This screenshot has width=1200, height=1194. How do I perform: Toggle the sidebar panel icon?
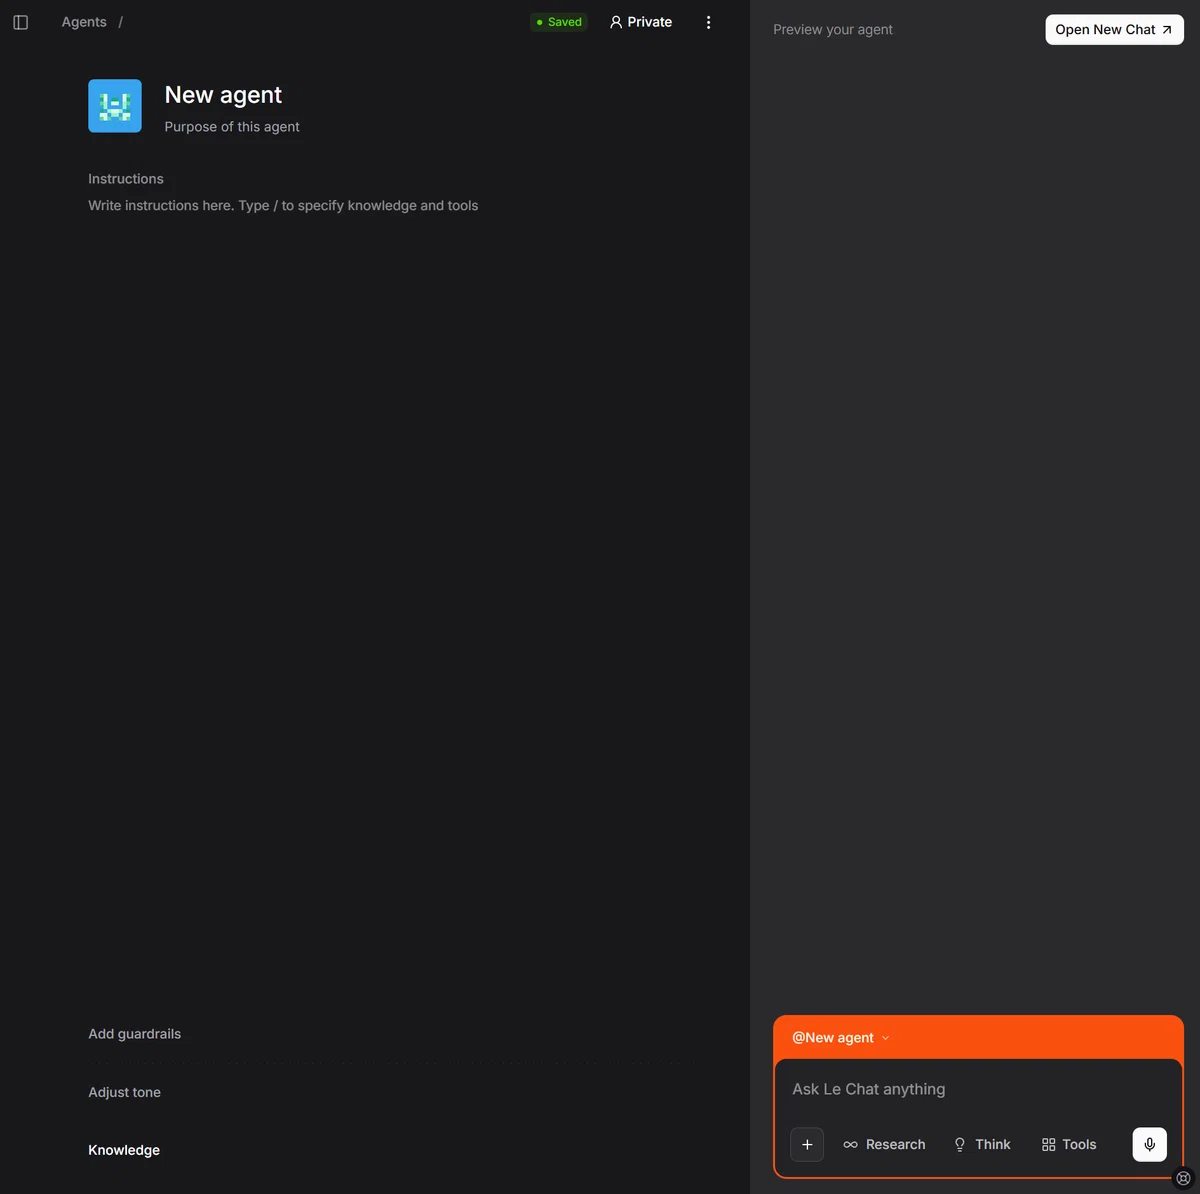21,22
